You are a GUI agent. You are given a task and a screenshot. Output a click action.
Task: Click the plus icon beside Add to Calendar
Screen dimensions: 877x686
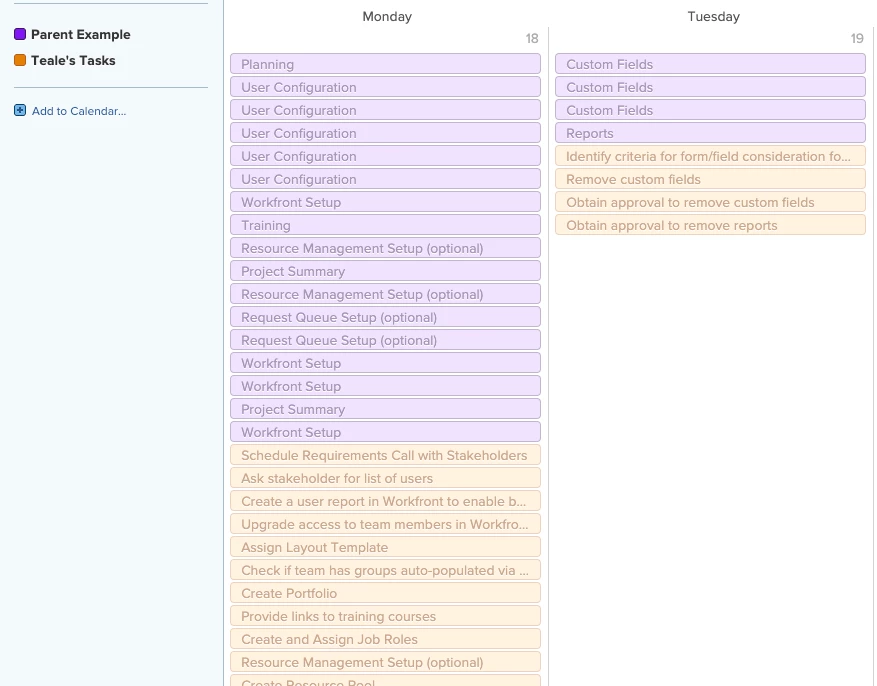click(x=20, y=110)
